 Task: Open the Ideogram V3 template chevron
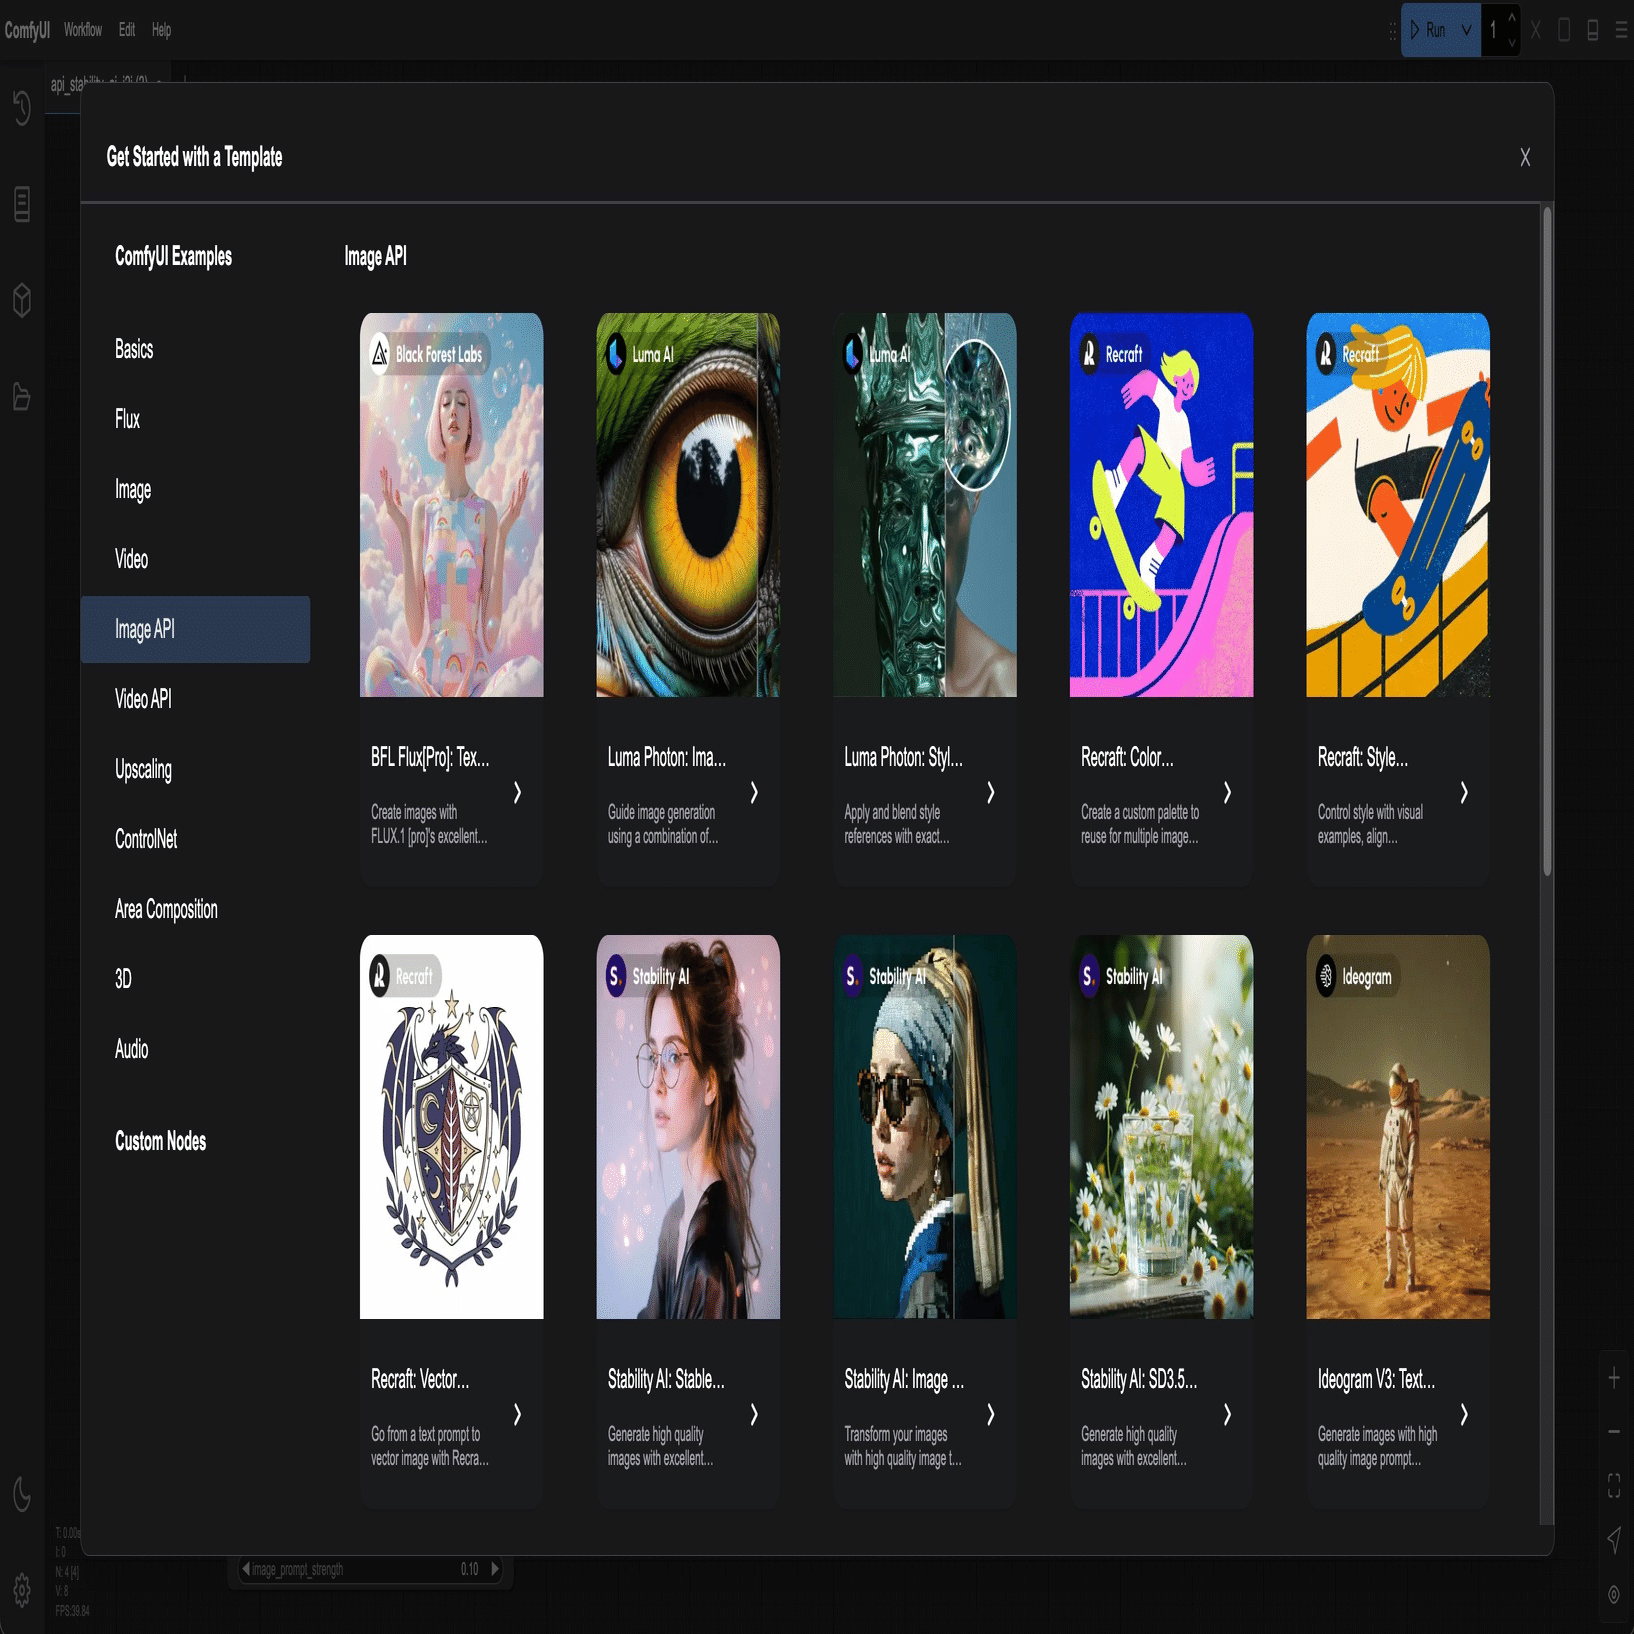coord(1464,1414)
